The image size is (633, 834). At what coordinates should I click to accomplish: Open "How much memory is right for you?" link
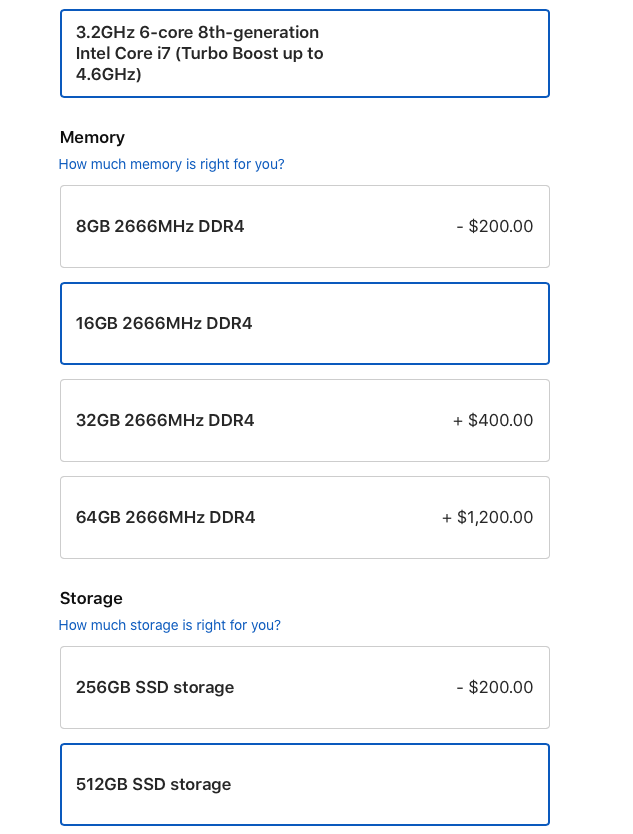pos(172,164)
